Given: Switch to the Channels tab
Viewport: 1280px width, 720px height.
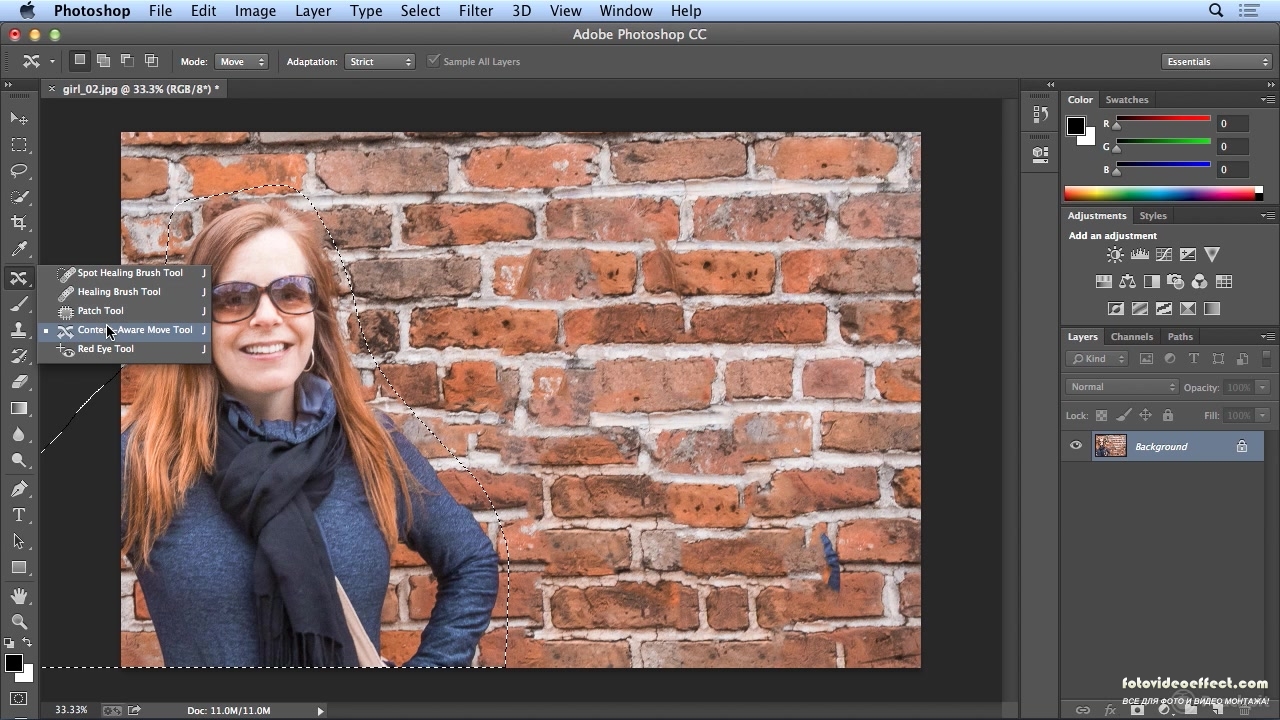Looking at the screenshot, I should tap(1132, 337).
